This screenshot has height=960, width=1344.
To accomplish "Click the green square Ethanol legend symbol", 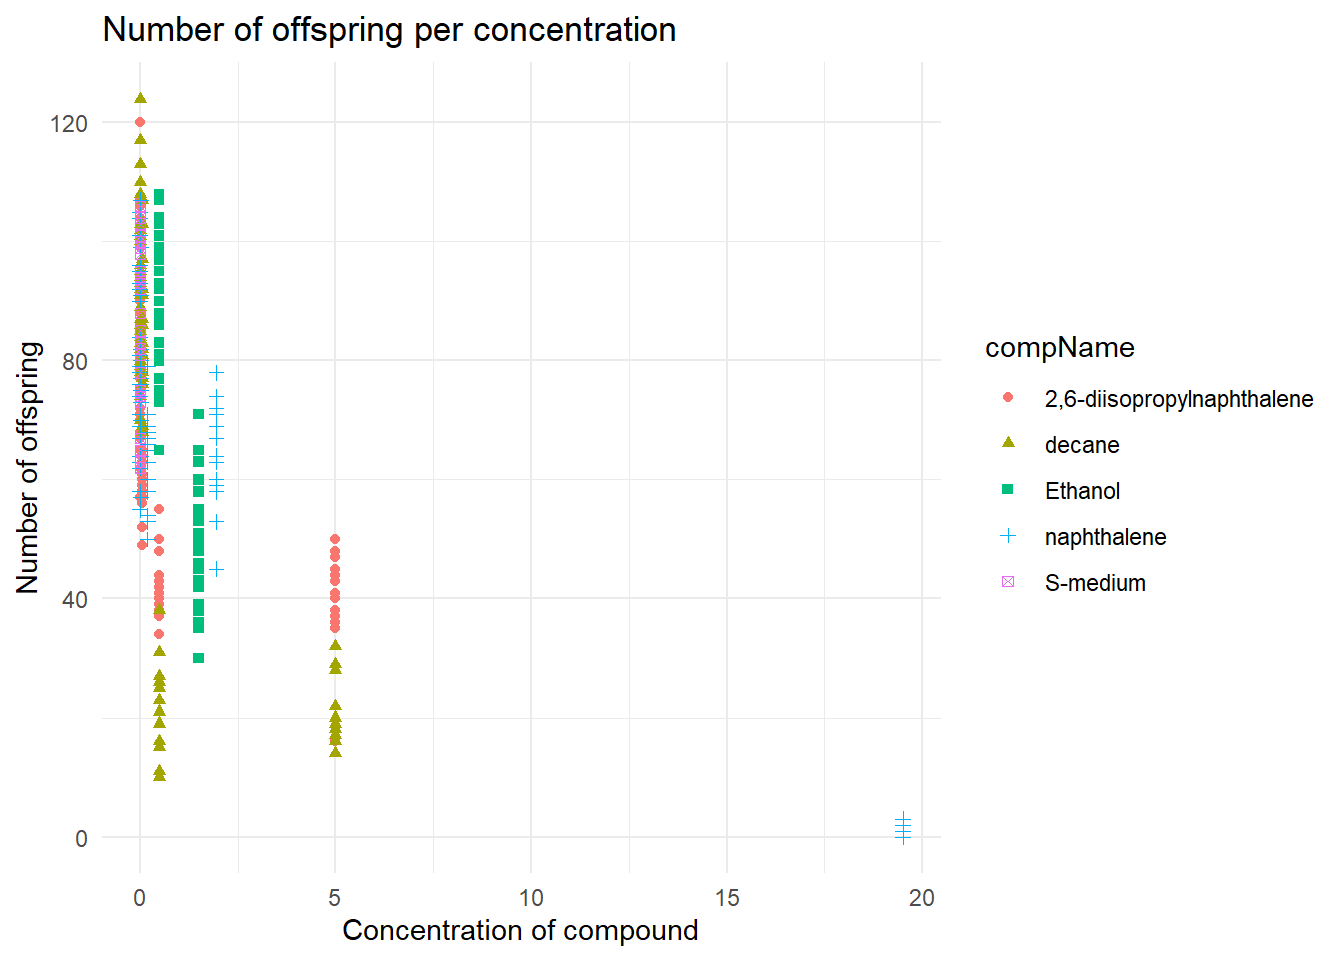I will [x=1008, y=490].
